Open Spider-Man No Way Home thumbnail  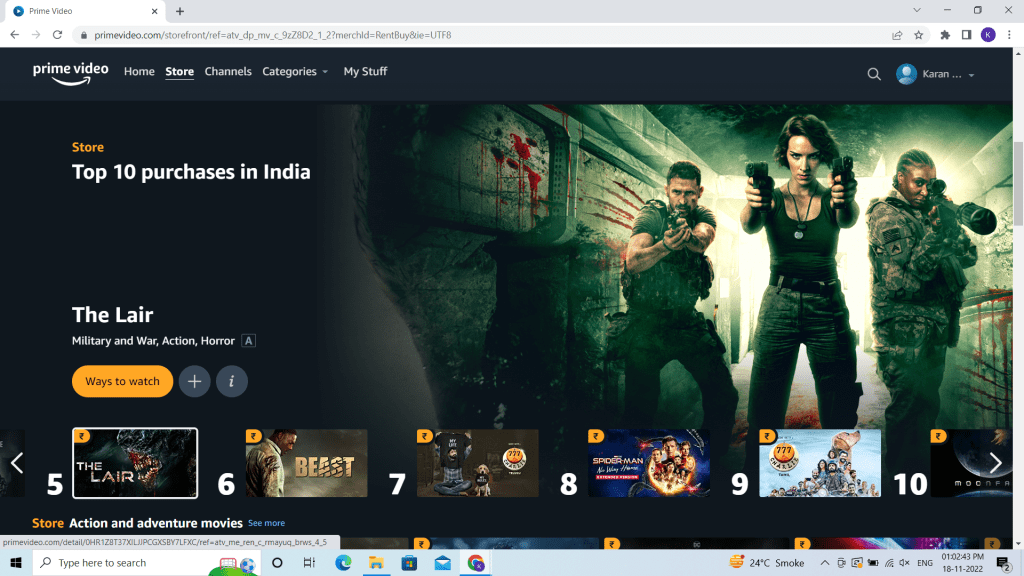point(648,463)
